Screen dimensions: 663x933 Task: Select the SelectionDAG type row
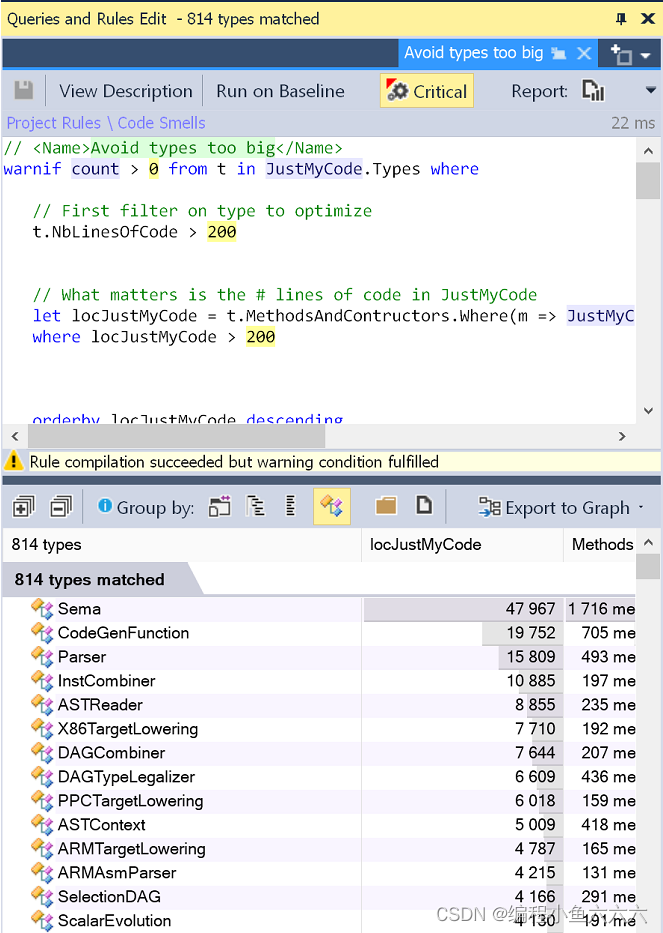pyautogui.click(x=319, y=897)
